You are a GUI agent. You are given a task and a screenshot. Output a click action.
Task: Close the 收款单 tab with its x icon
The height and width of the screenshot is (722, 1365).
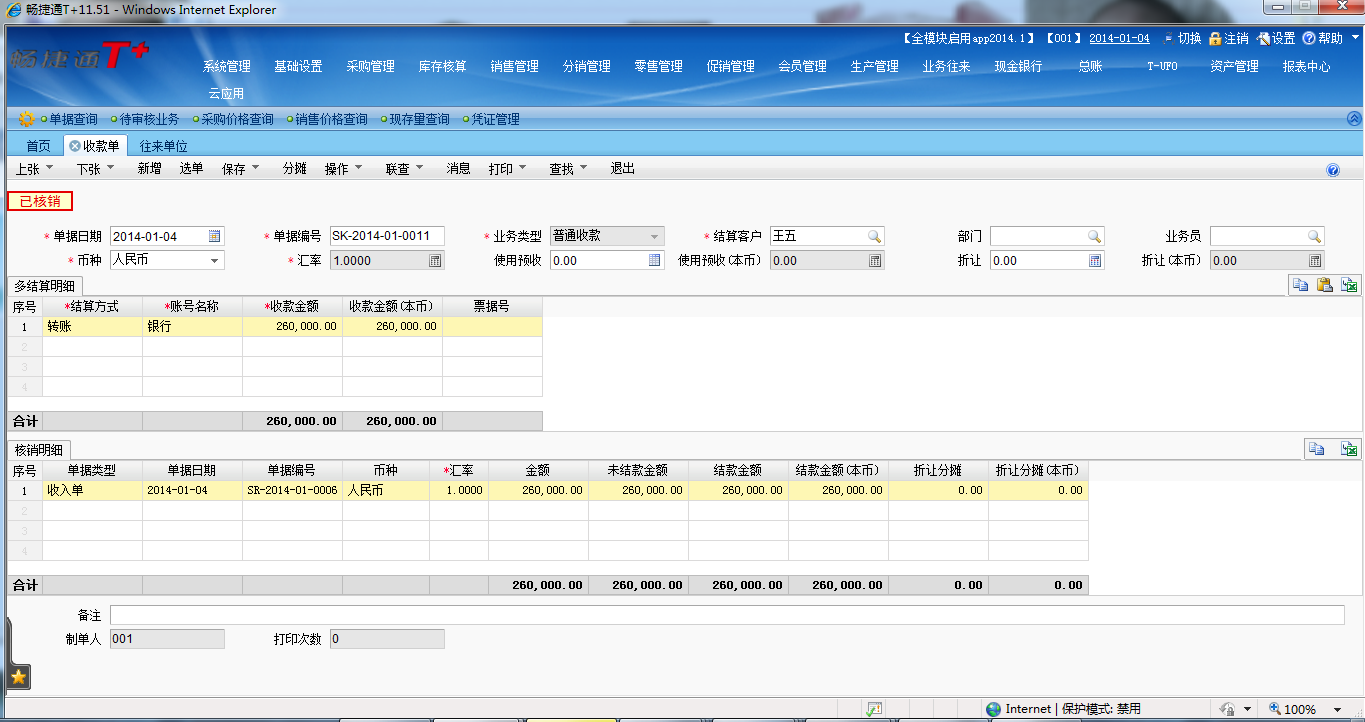click(75, 146)
